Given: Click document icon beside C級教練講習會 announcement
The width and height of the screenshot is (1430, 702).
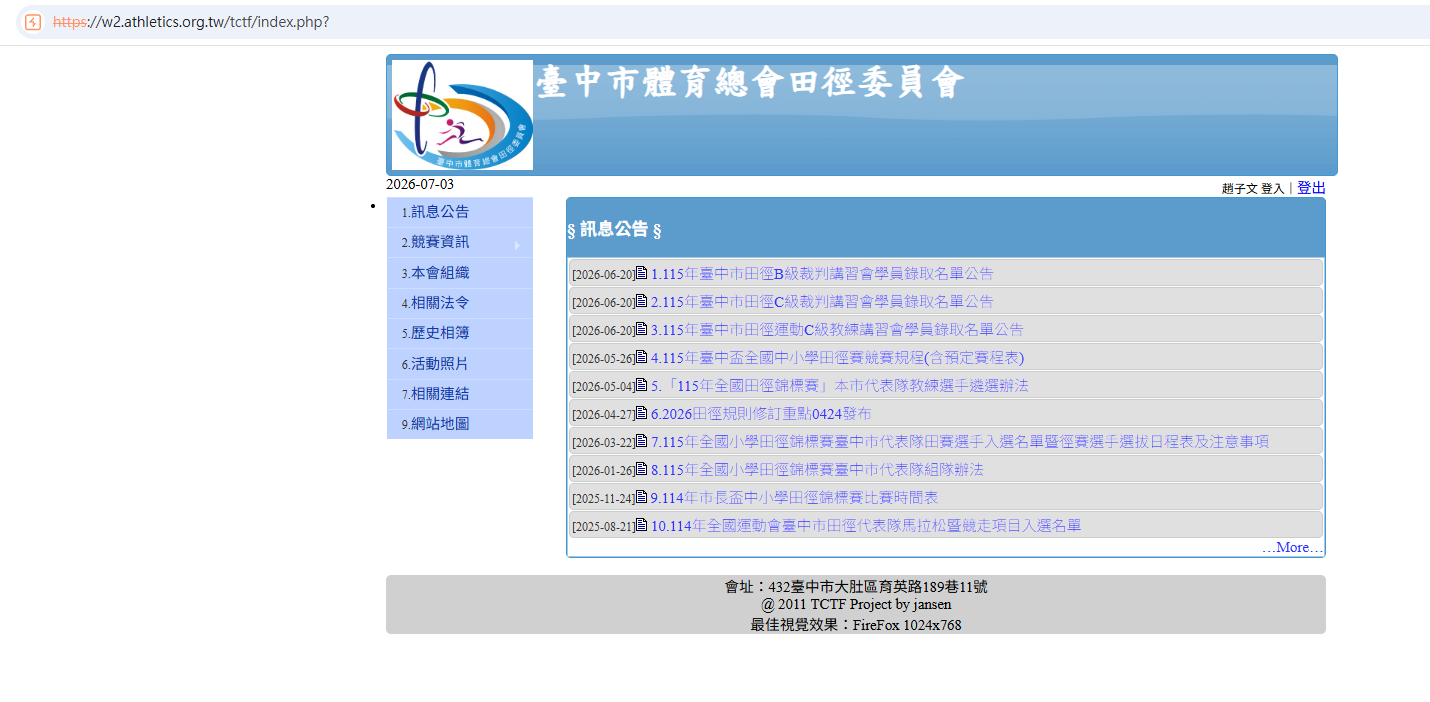Looking at the screenshot, I should pyautogui.click(x=642, y=328).
